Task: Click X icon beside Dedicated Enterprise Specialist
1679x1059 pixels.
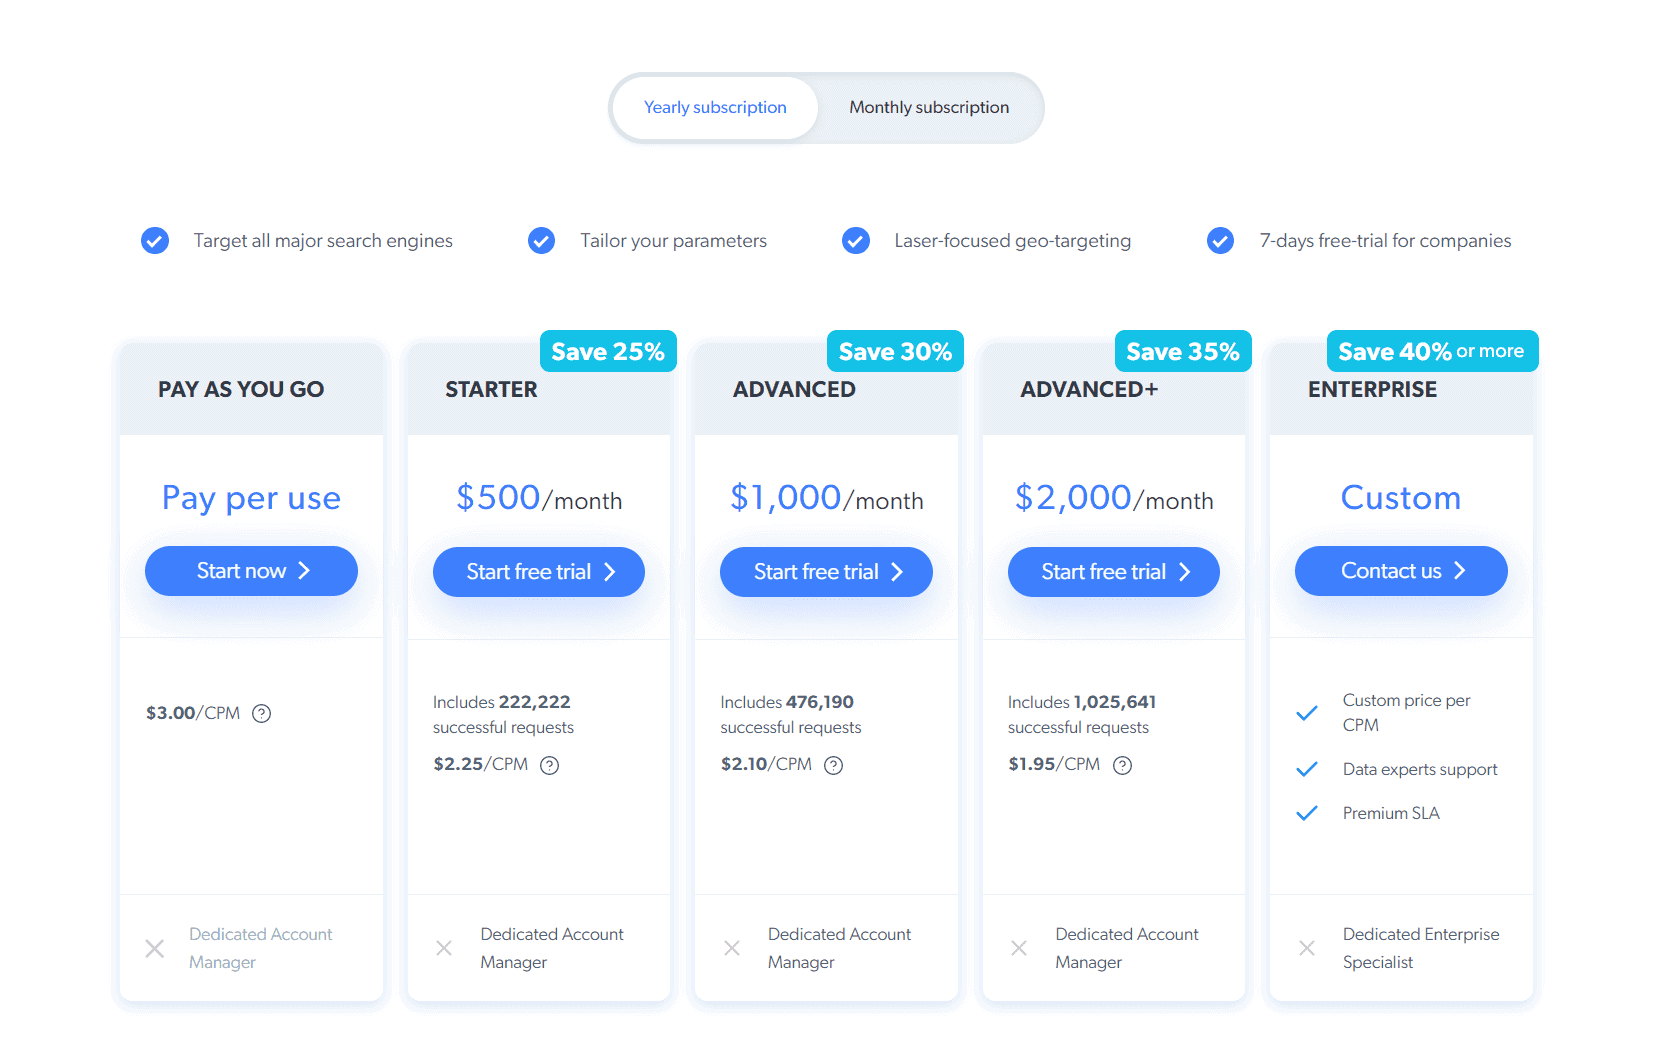Action: tap(1307, 948)
